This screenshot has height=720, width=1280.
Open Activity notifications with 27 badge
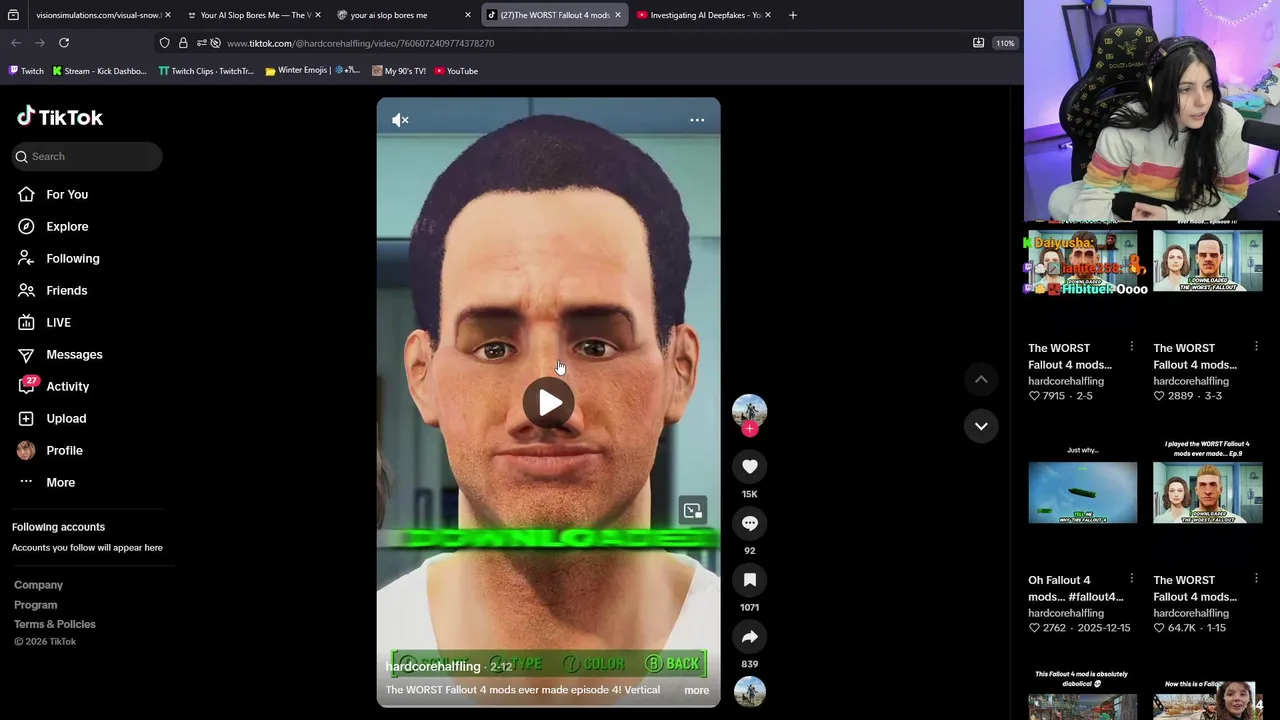click(67, 386)
